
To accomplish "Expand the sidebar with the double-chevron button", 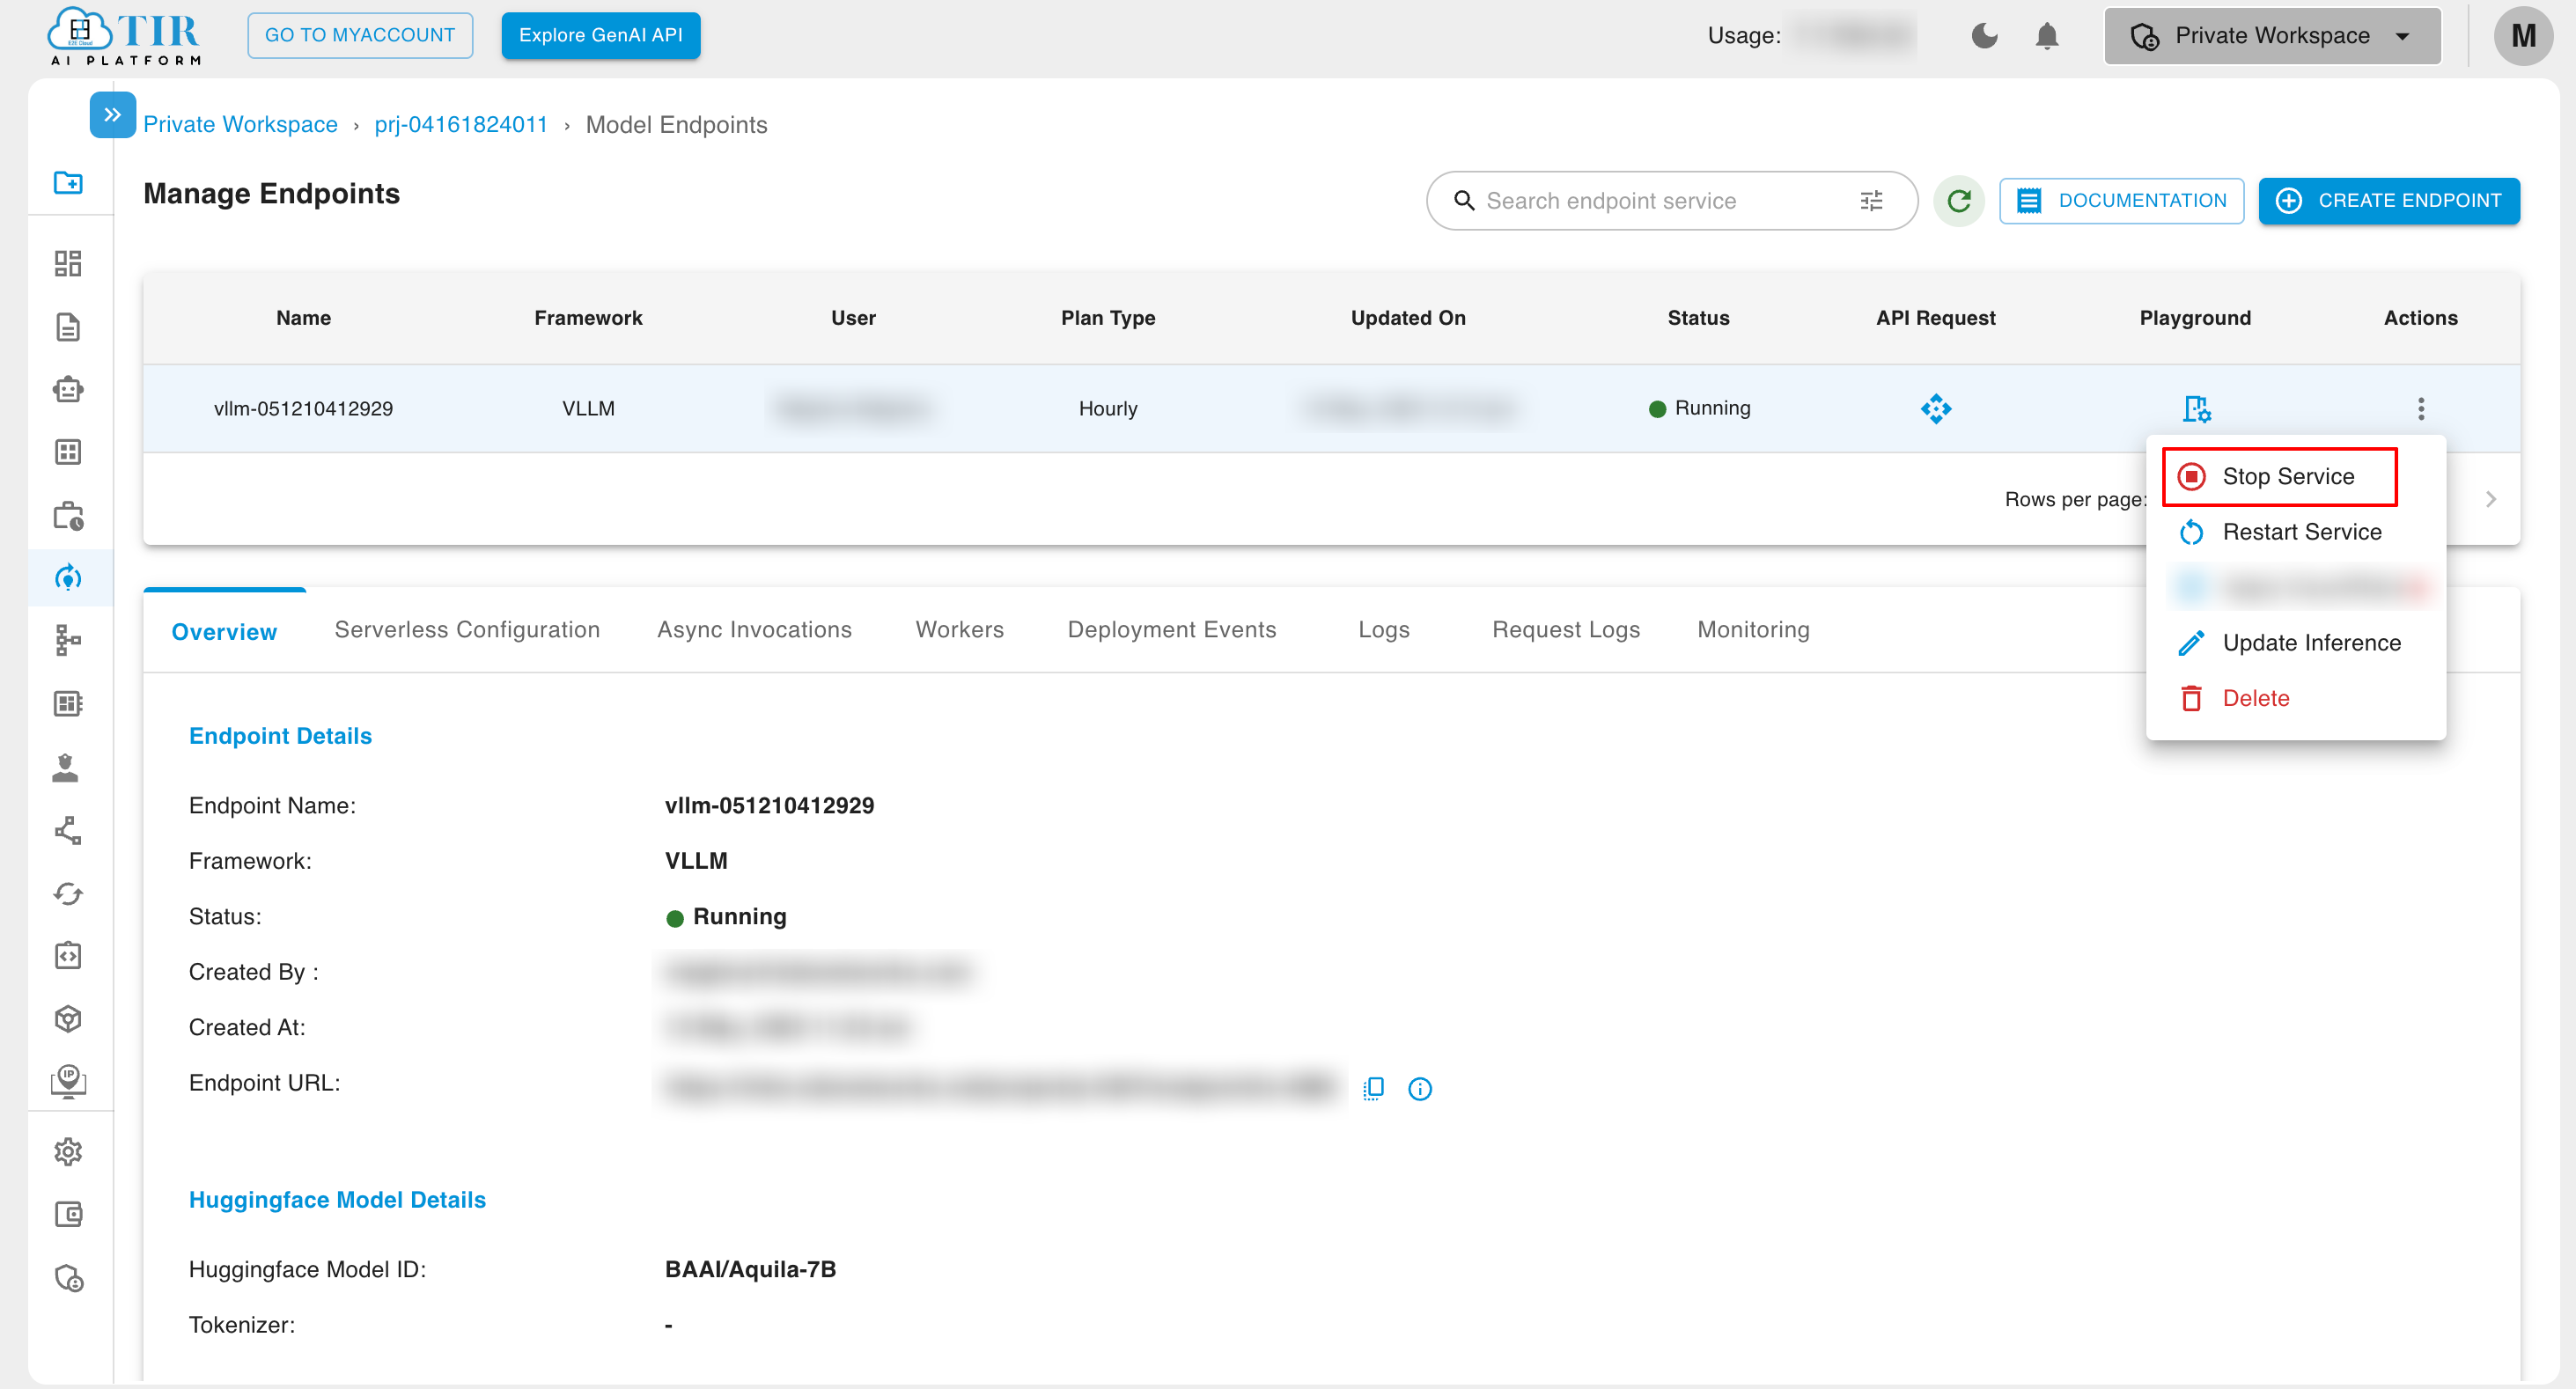I will click(x=113, y=114).
